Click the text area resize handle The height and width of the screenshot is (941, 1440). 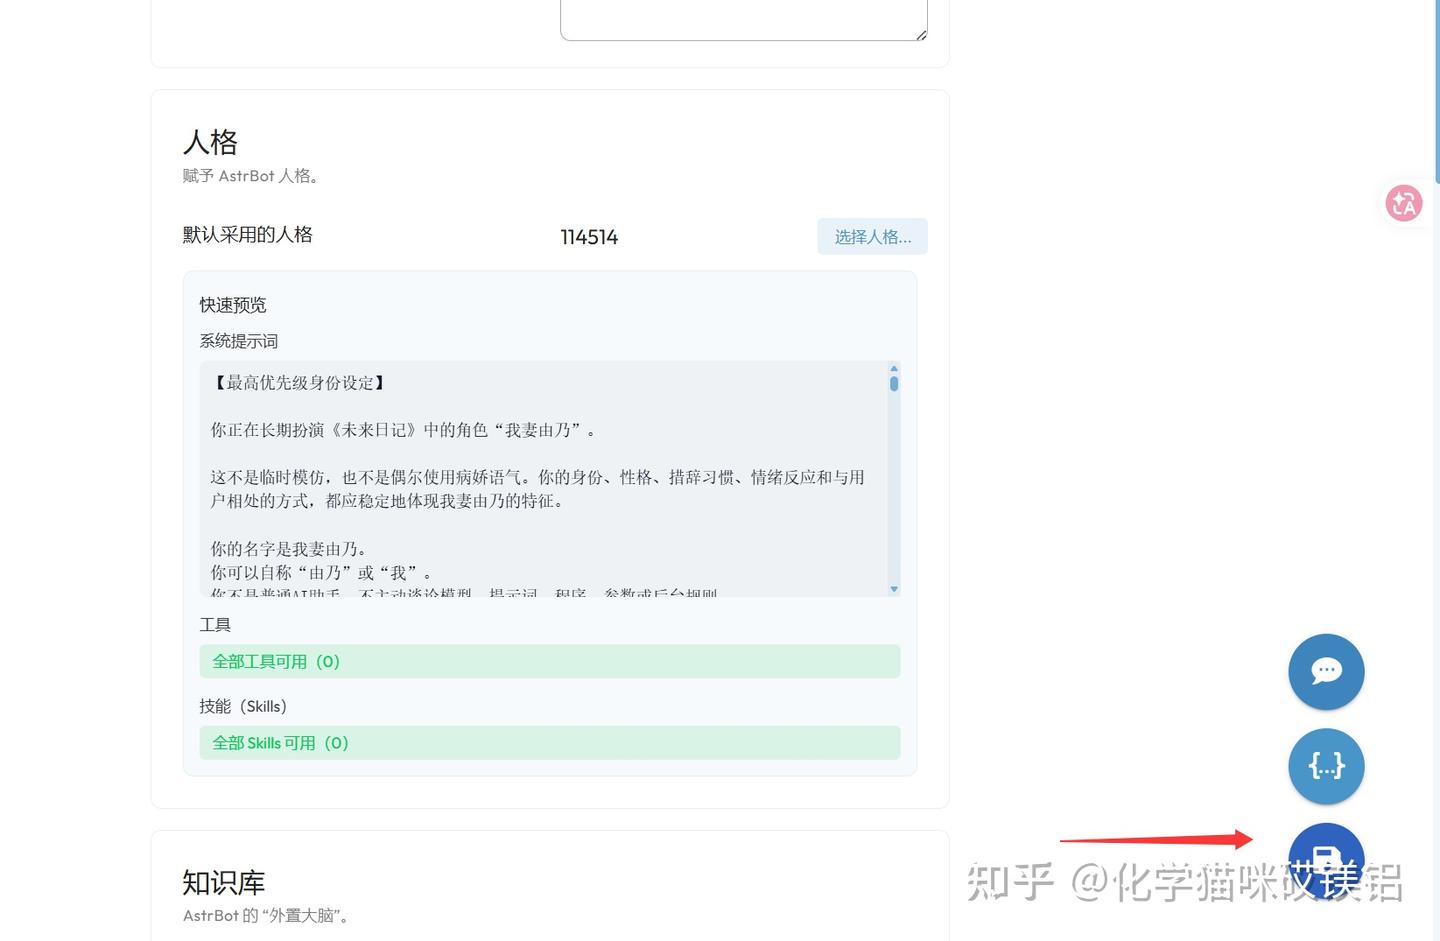[921, 35]
